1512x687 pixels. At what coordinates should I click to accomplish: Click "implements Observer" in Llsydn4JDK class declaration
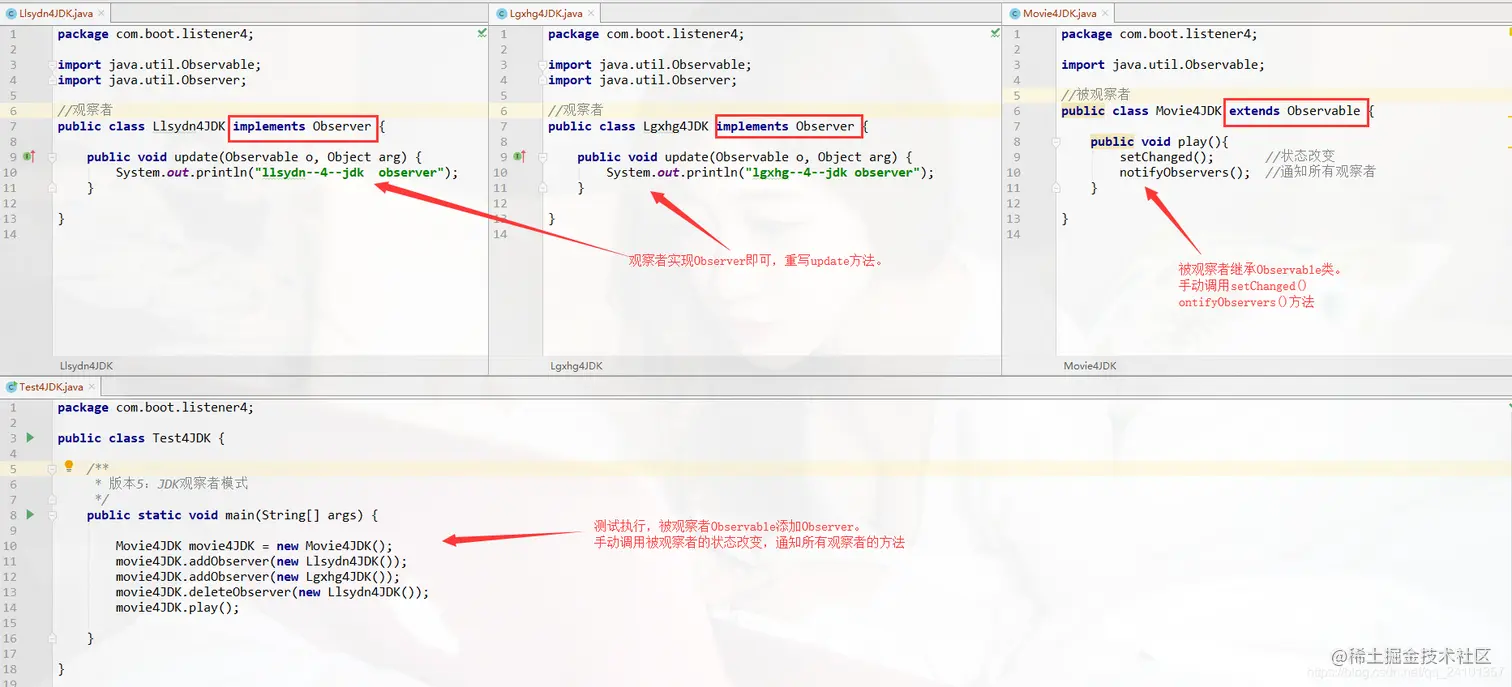pos(302,126)
